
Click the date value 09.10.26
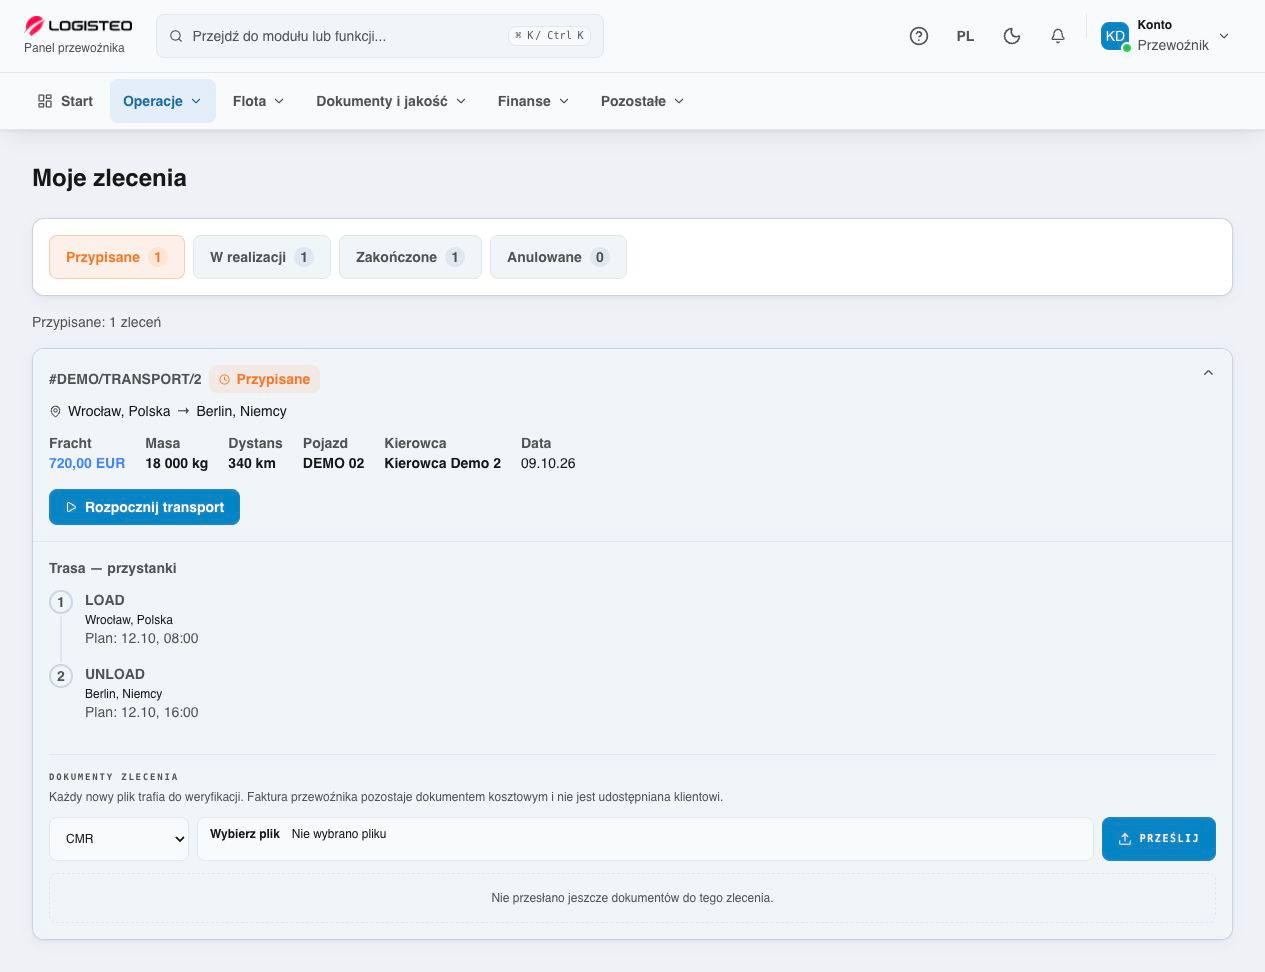(x=548, y=463)
